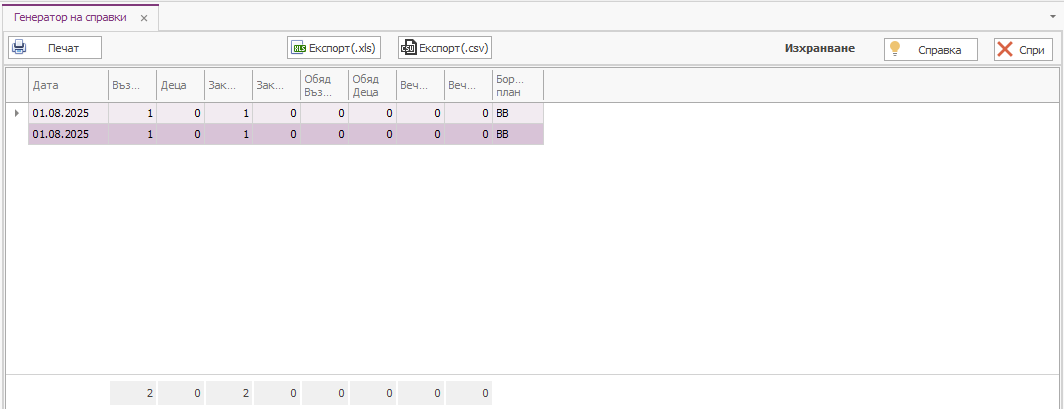
Task: Click the Обяд Въз... column header
Action: 324,85
